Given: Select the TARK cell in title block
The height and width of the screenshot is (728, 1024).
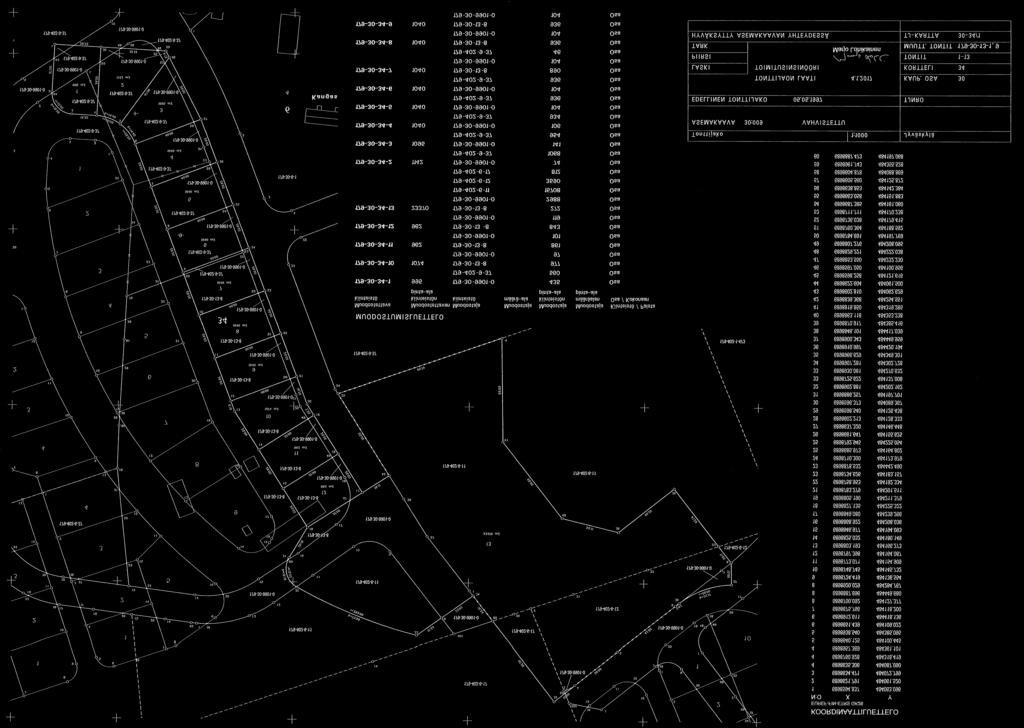Looking at the screenshot, I should 718,47.
